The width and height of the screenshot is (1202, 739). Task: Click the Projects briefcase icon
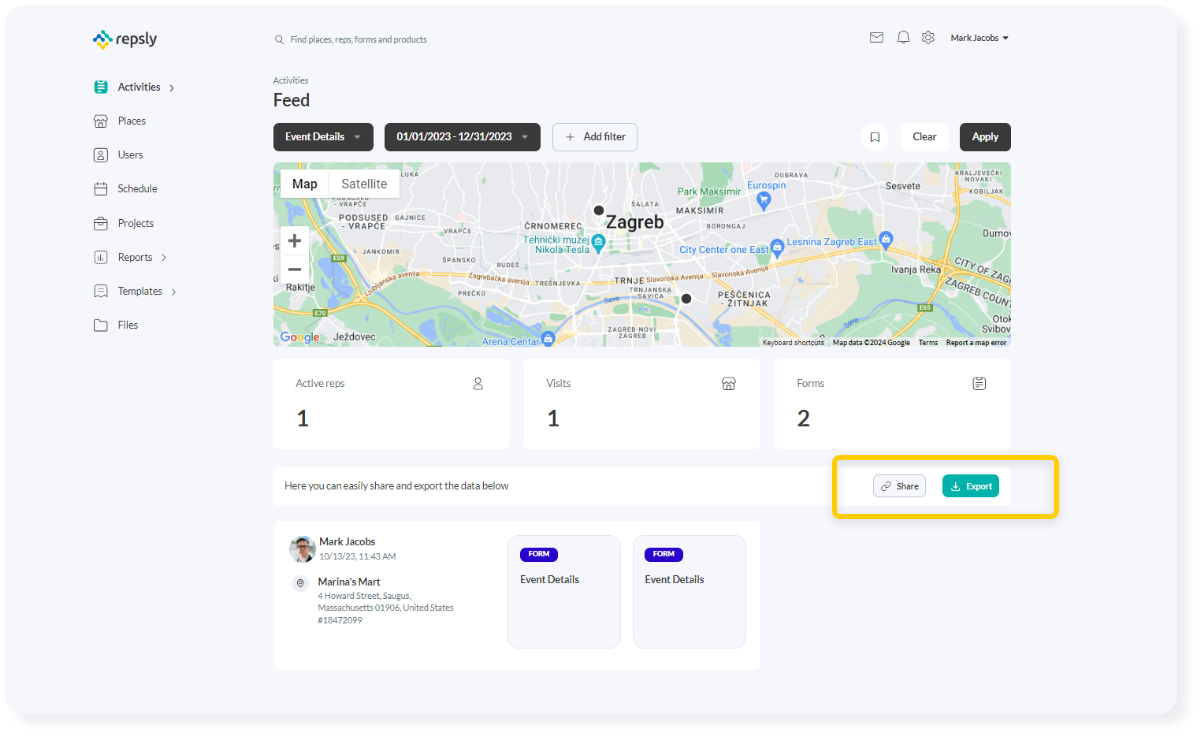coord(101,223)
